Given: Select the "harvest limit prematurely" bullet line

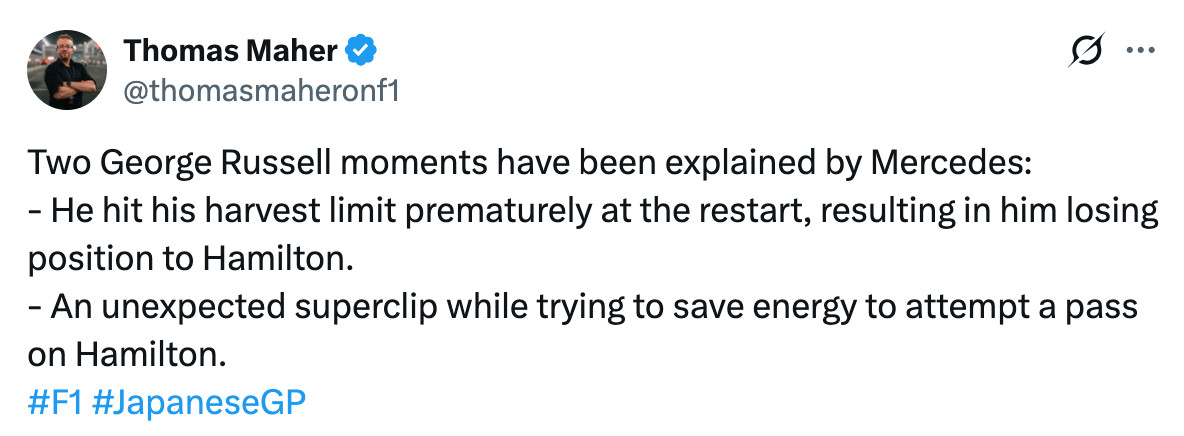Looking at the screenshot, I should (x=590, y=211).
